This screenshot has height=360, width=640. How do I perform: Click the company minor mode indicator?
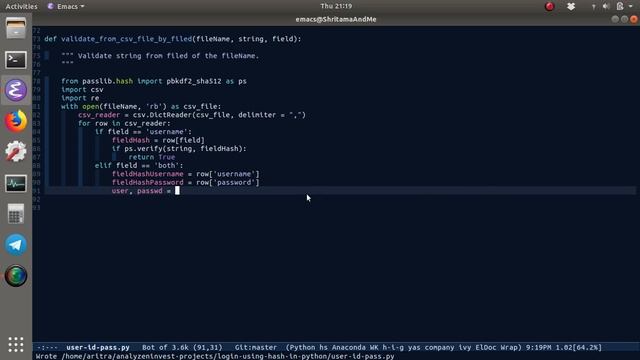click(439, 347)
